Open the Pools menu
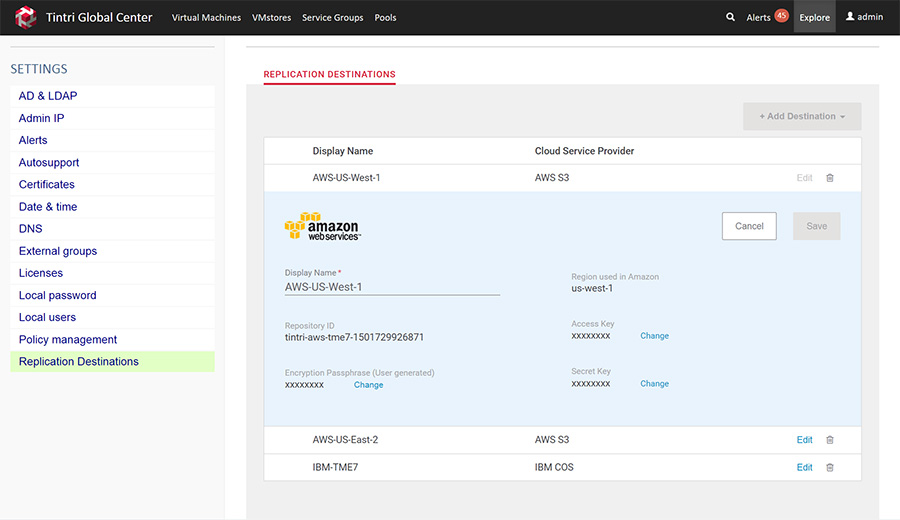 pyautogui.click(x=385, y=18)
